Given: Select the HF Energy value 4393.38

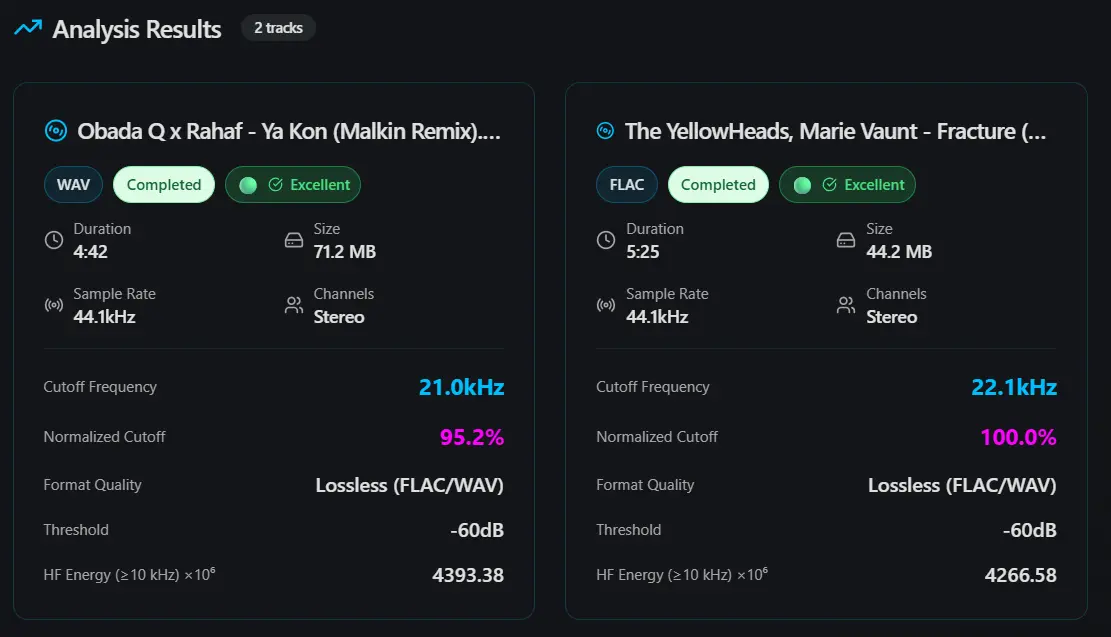Looking at the screenshot, I should (x=468, y=575).
